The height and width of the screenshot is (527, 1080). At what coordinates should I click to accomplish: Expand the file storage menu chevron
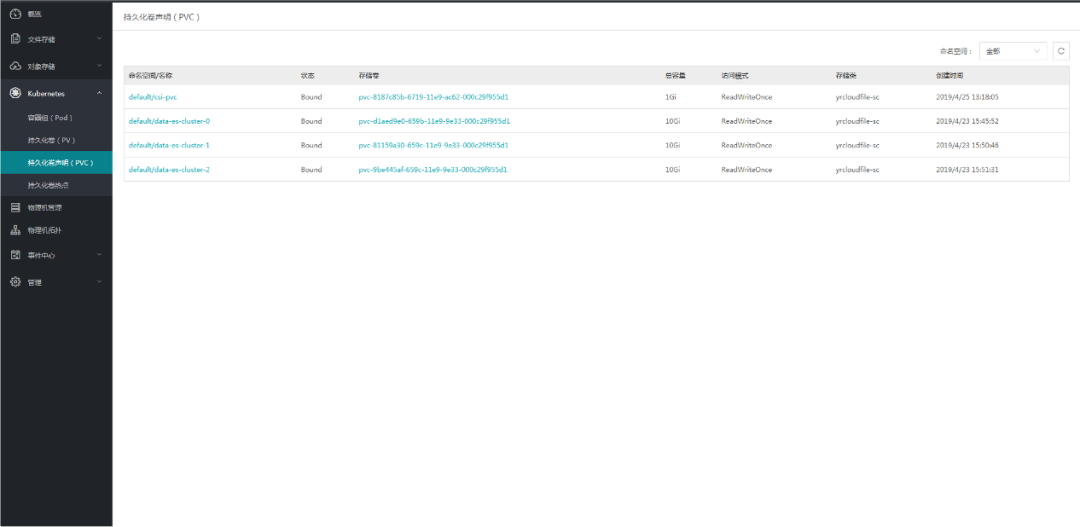tap(99, 39)
